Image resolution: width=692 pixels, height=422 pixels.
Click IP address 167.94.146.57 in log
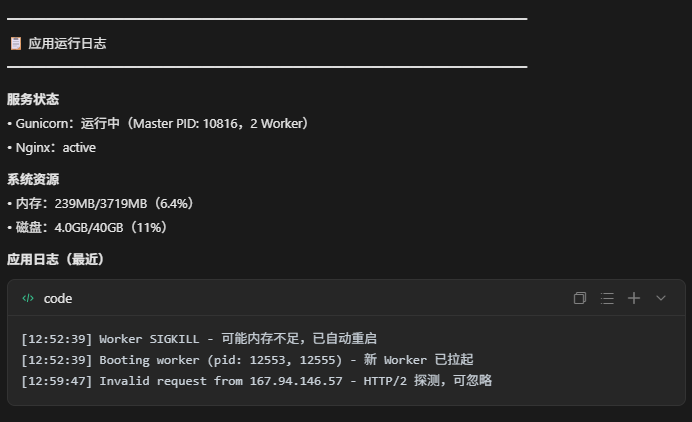296,381
